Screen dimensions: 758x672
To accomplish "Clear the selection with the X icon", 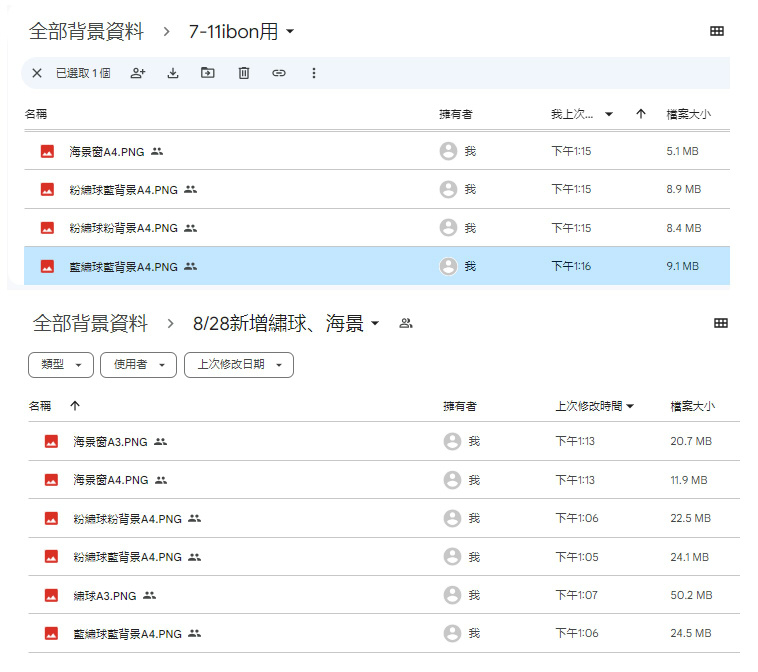I will click(37, 73).
